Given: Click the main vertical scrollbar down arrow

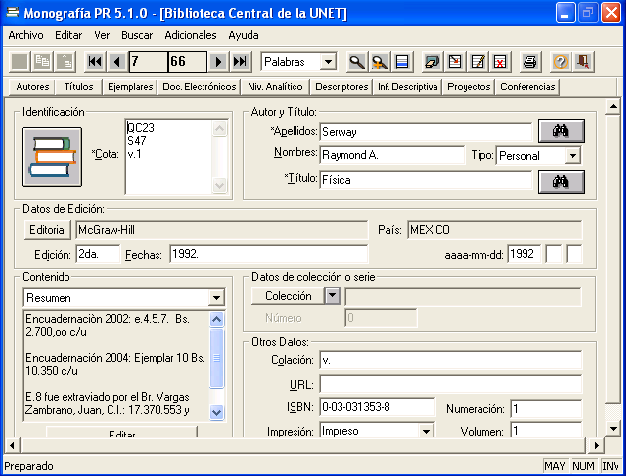Looking at the screenshot, I should (x=613, y=429).
